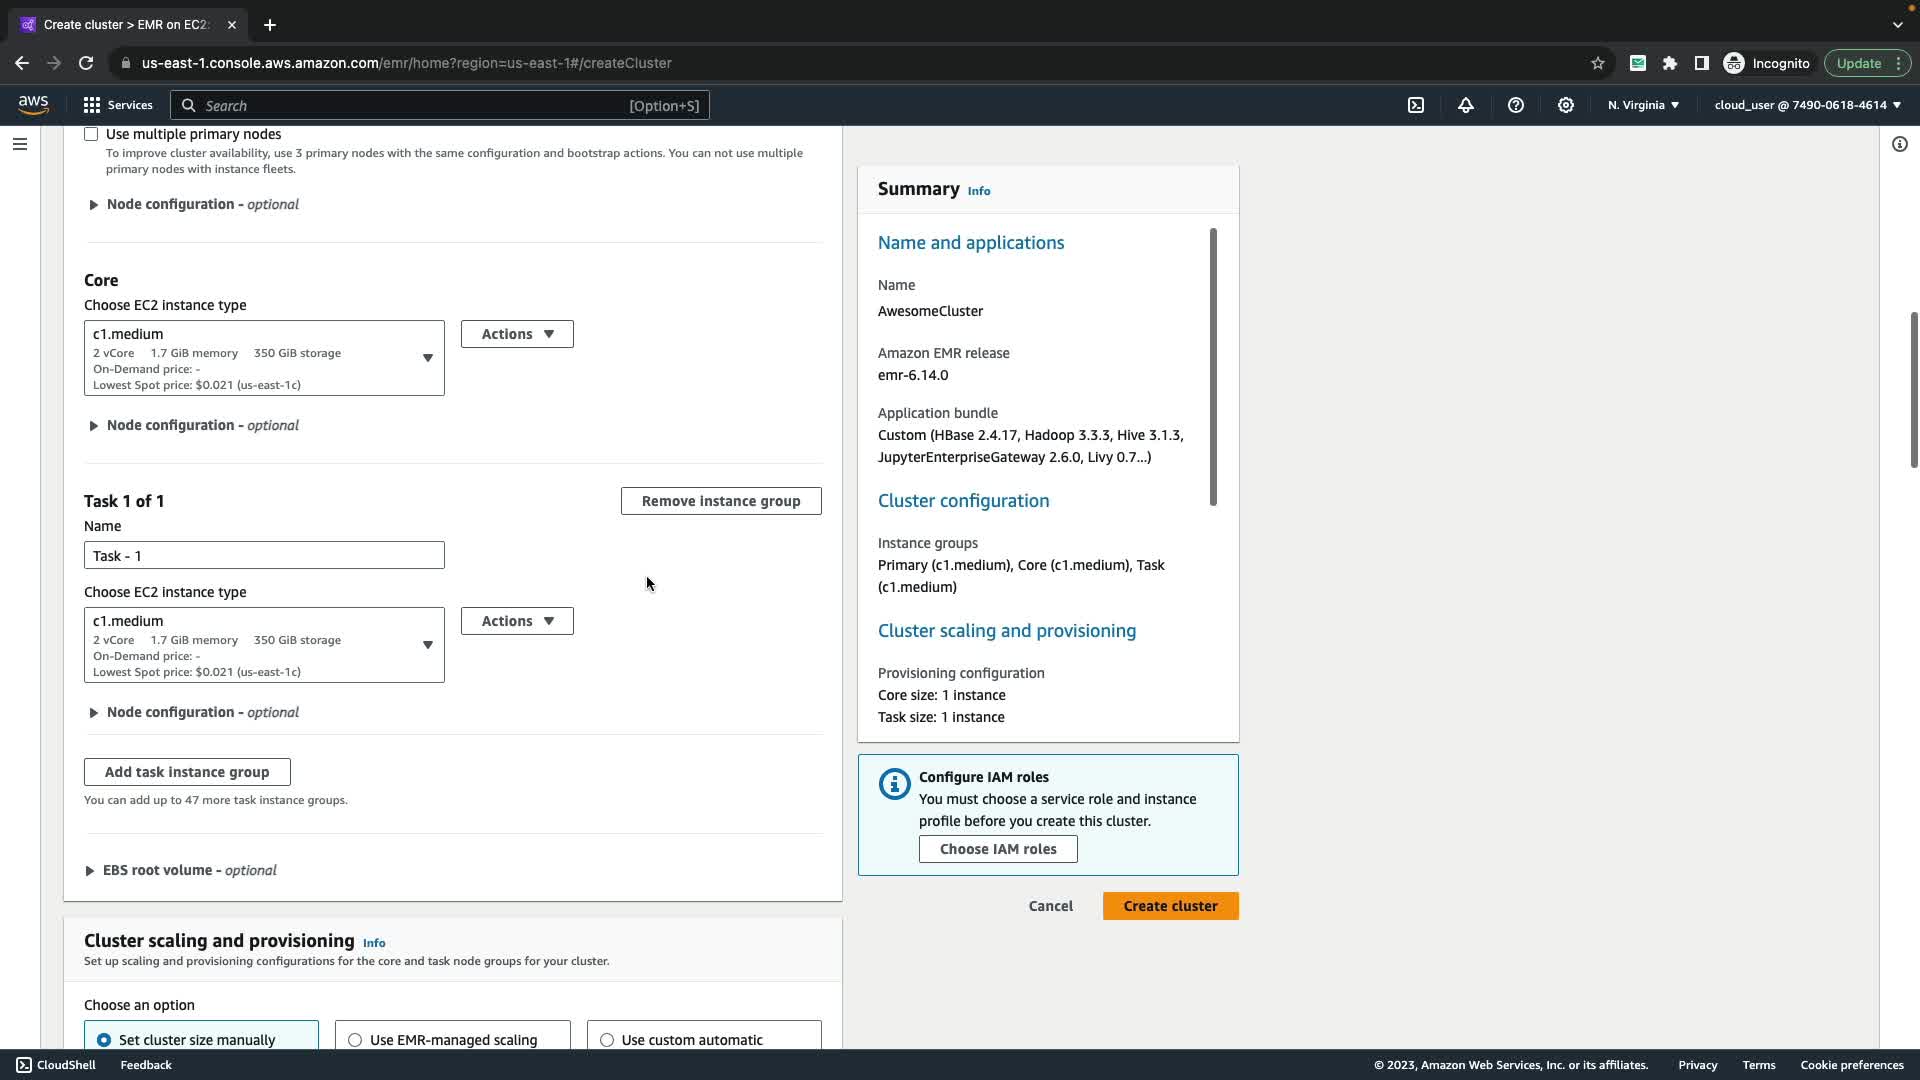Select Use custom automatic scaling option

click(607, 1040)
